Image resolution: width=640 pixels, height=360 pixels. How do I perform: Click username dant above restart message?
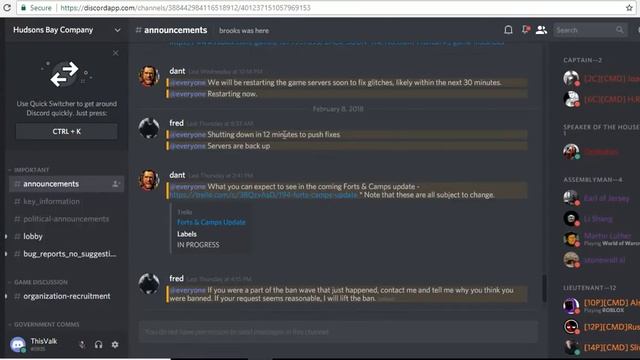[x=177, y=71]
